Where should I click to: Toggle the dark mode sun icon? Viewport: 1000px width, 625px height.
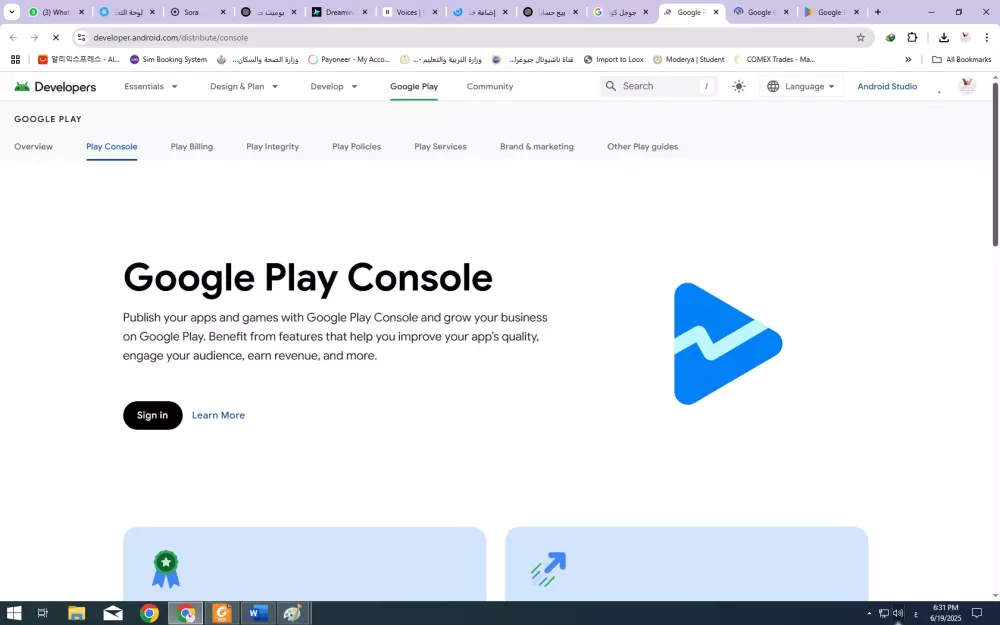click(x=738, y=86)
